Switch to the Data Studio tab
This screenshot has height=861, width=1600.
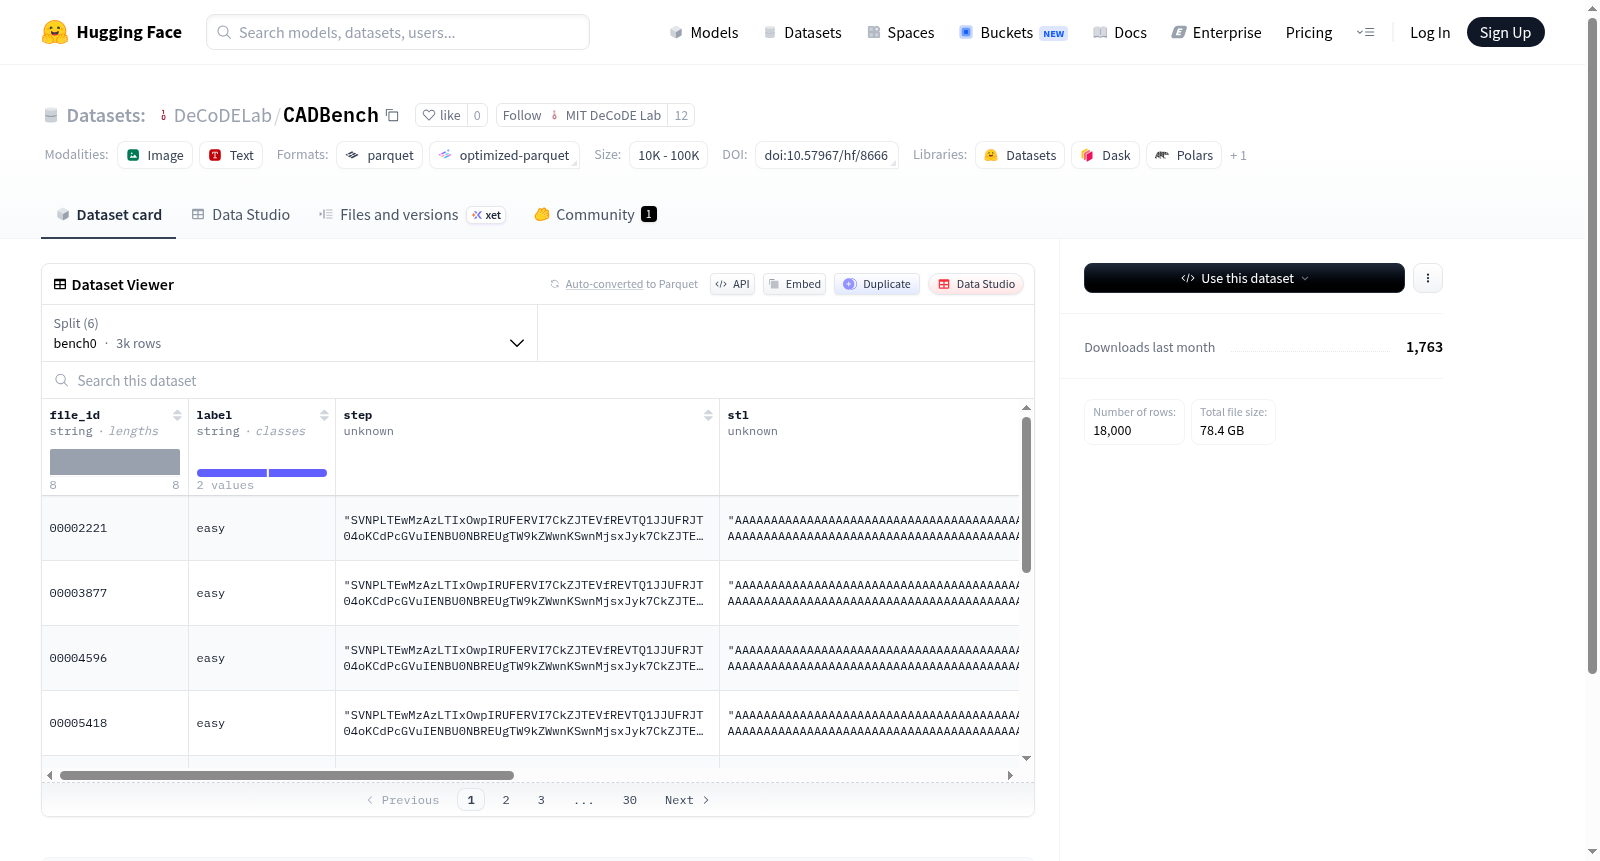coord(241,214)
